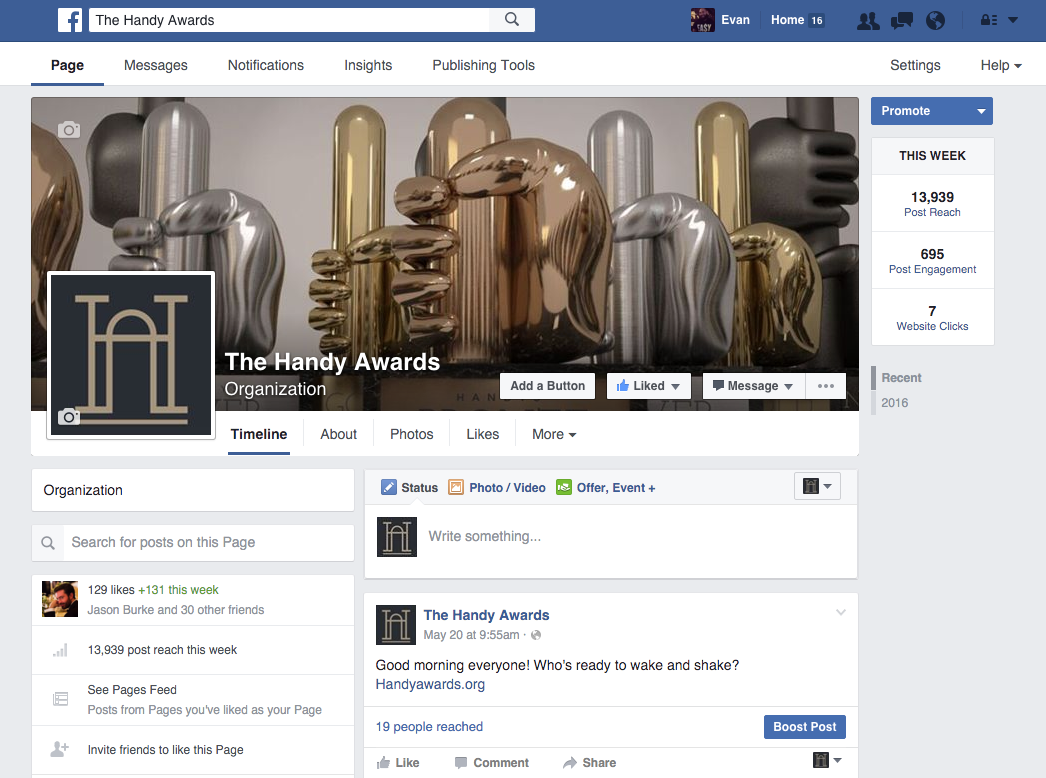
Task: Click the Write something text field
Action: pos(610,536)
